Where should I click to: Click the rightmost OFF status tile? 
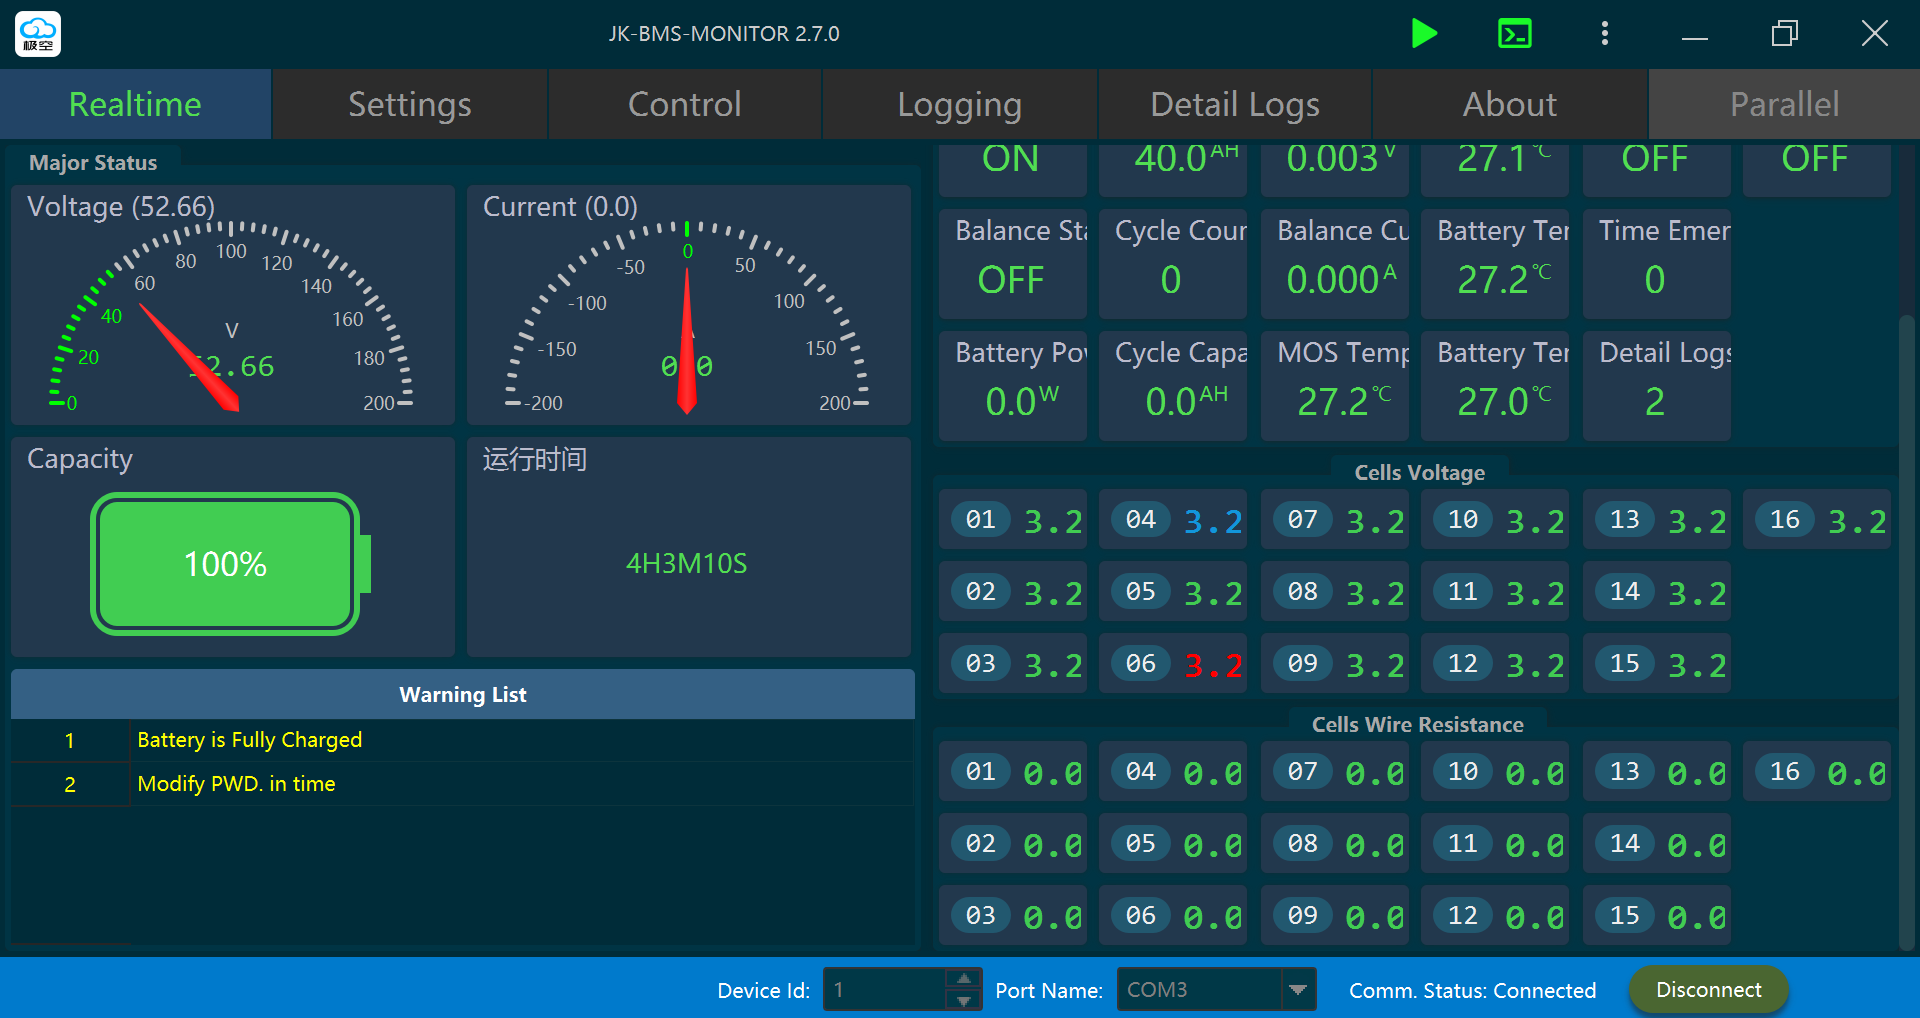click(1815, 162)
